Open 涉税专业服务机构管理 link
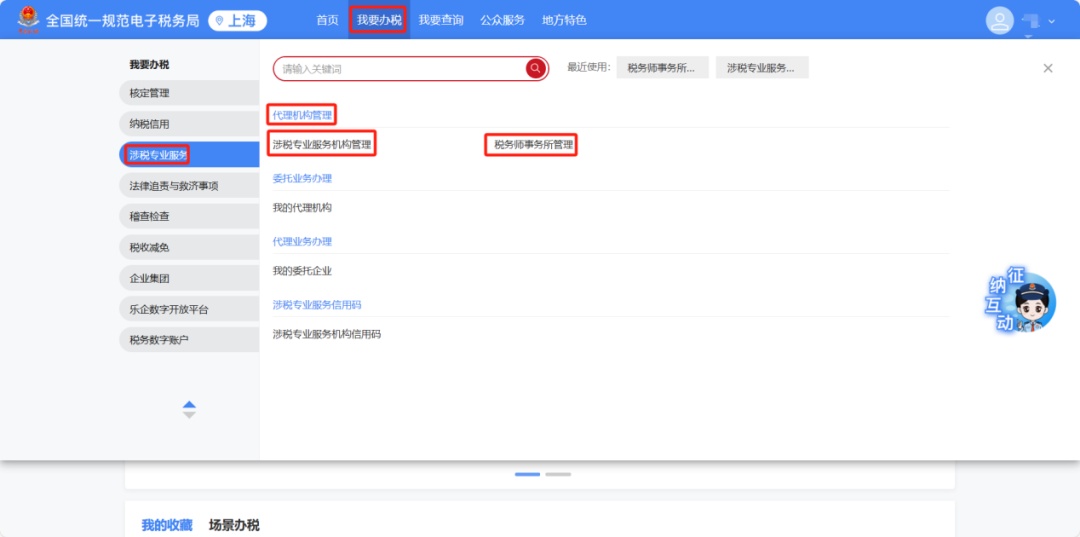1080x537 pixels. tap(322, 145)
